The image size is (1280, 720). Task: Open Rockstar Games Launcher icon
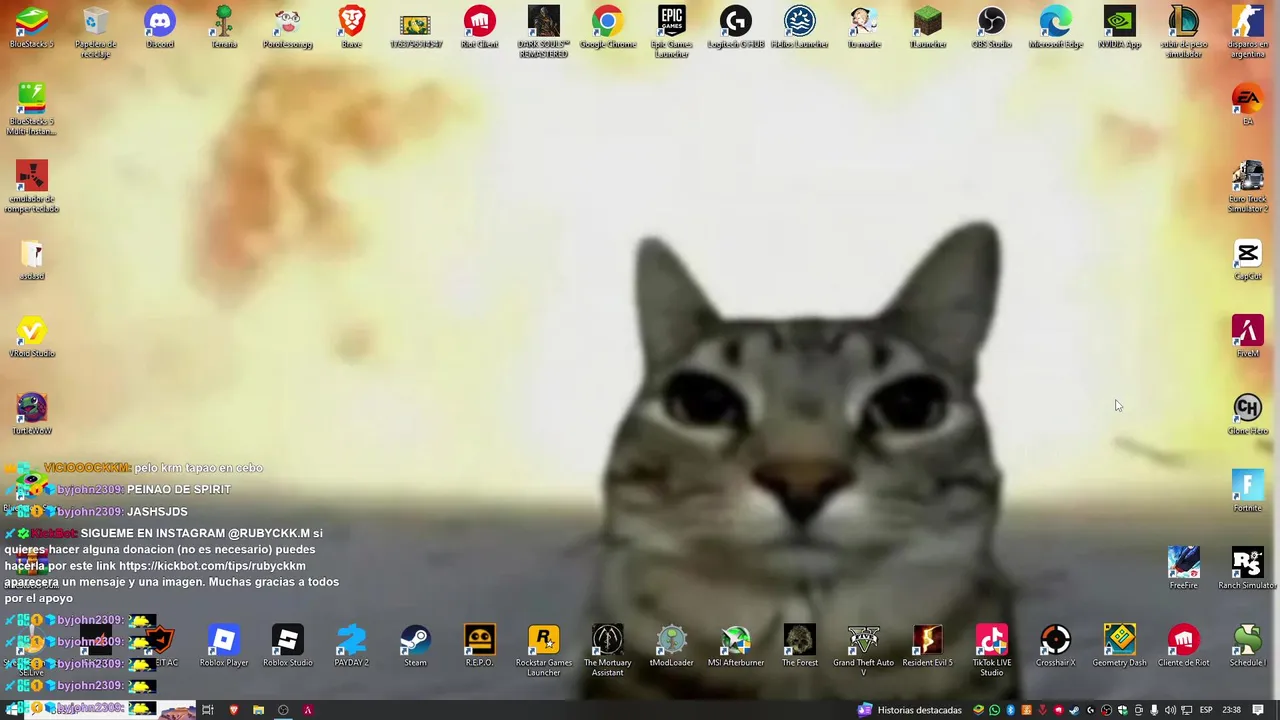[x=544, y=650]
